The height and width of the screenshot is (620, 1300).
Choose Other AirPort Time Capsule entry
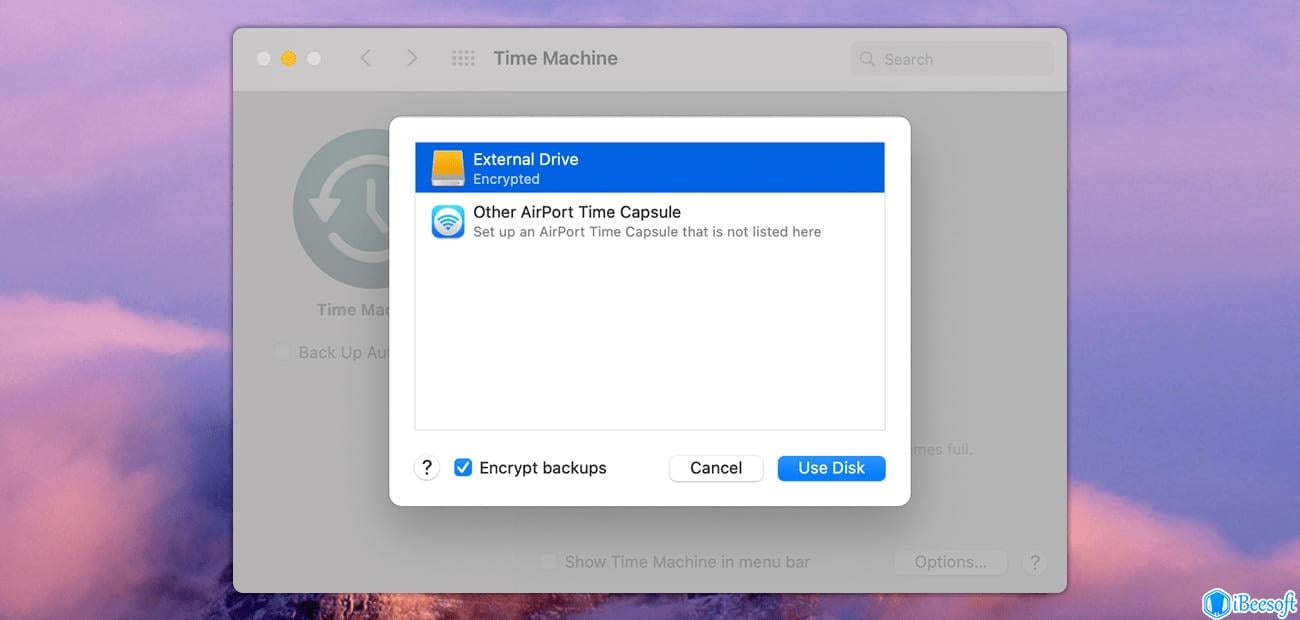(x=650, y=221)
